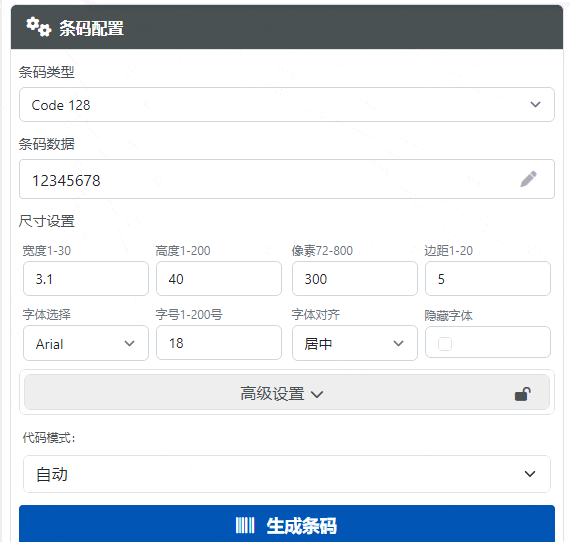Click the 宽度 input showing 3.1
The image size is (570, 542).
(86, 279)
